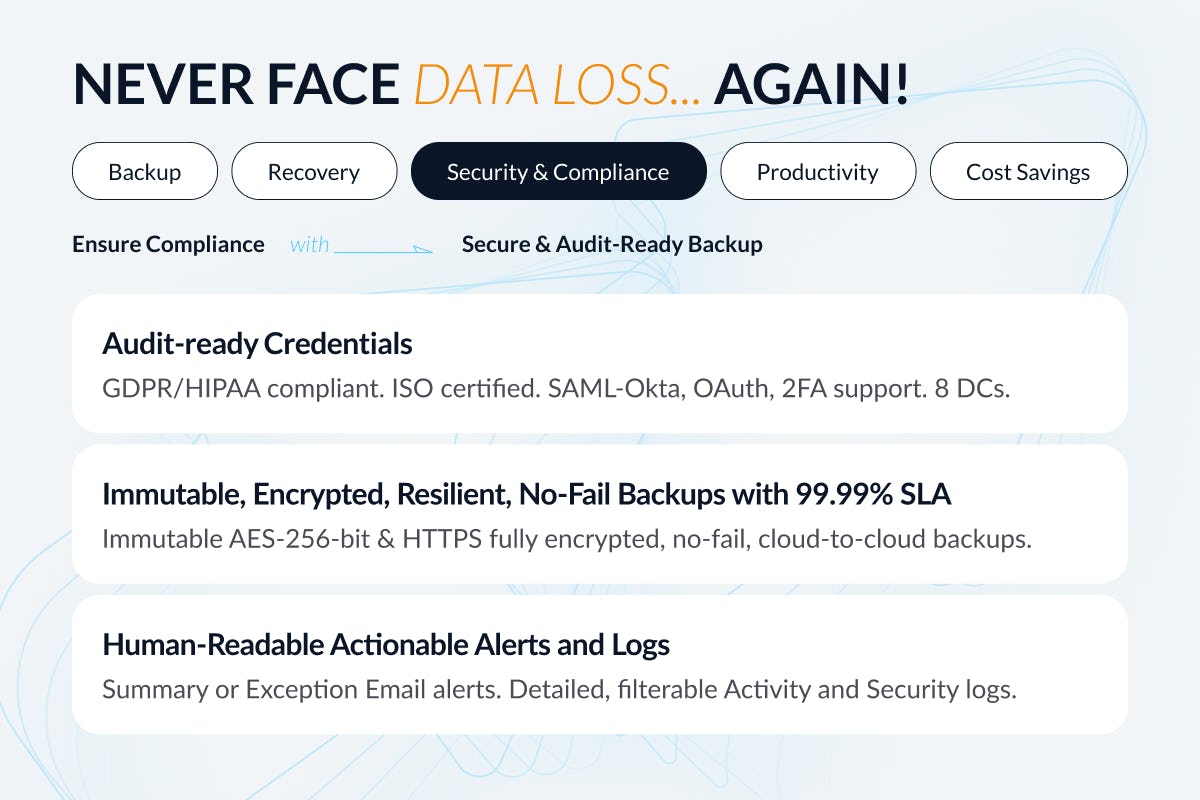Open the Backup tab

[x=145, y=171]
